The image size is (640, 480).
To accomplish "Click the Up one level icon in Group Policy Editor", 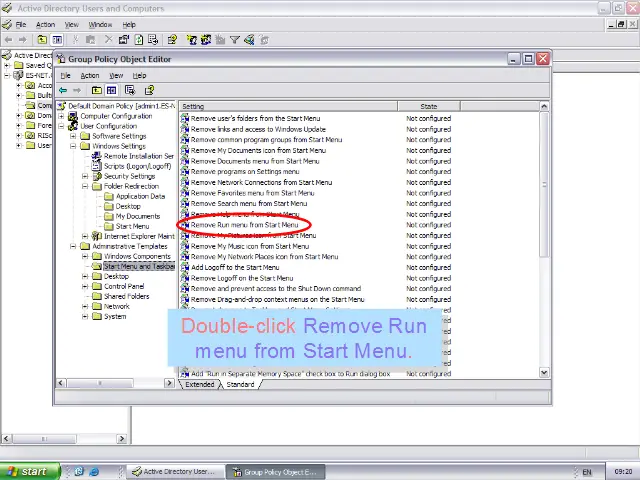I will click(97, 90).
